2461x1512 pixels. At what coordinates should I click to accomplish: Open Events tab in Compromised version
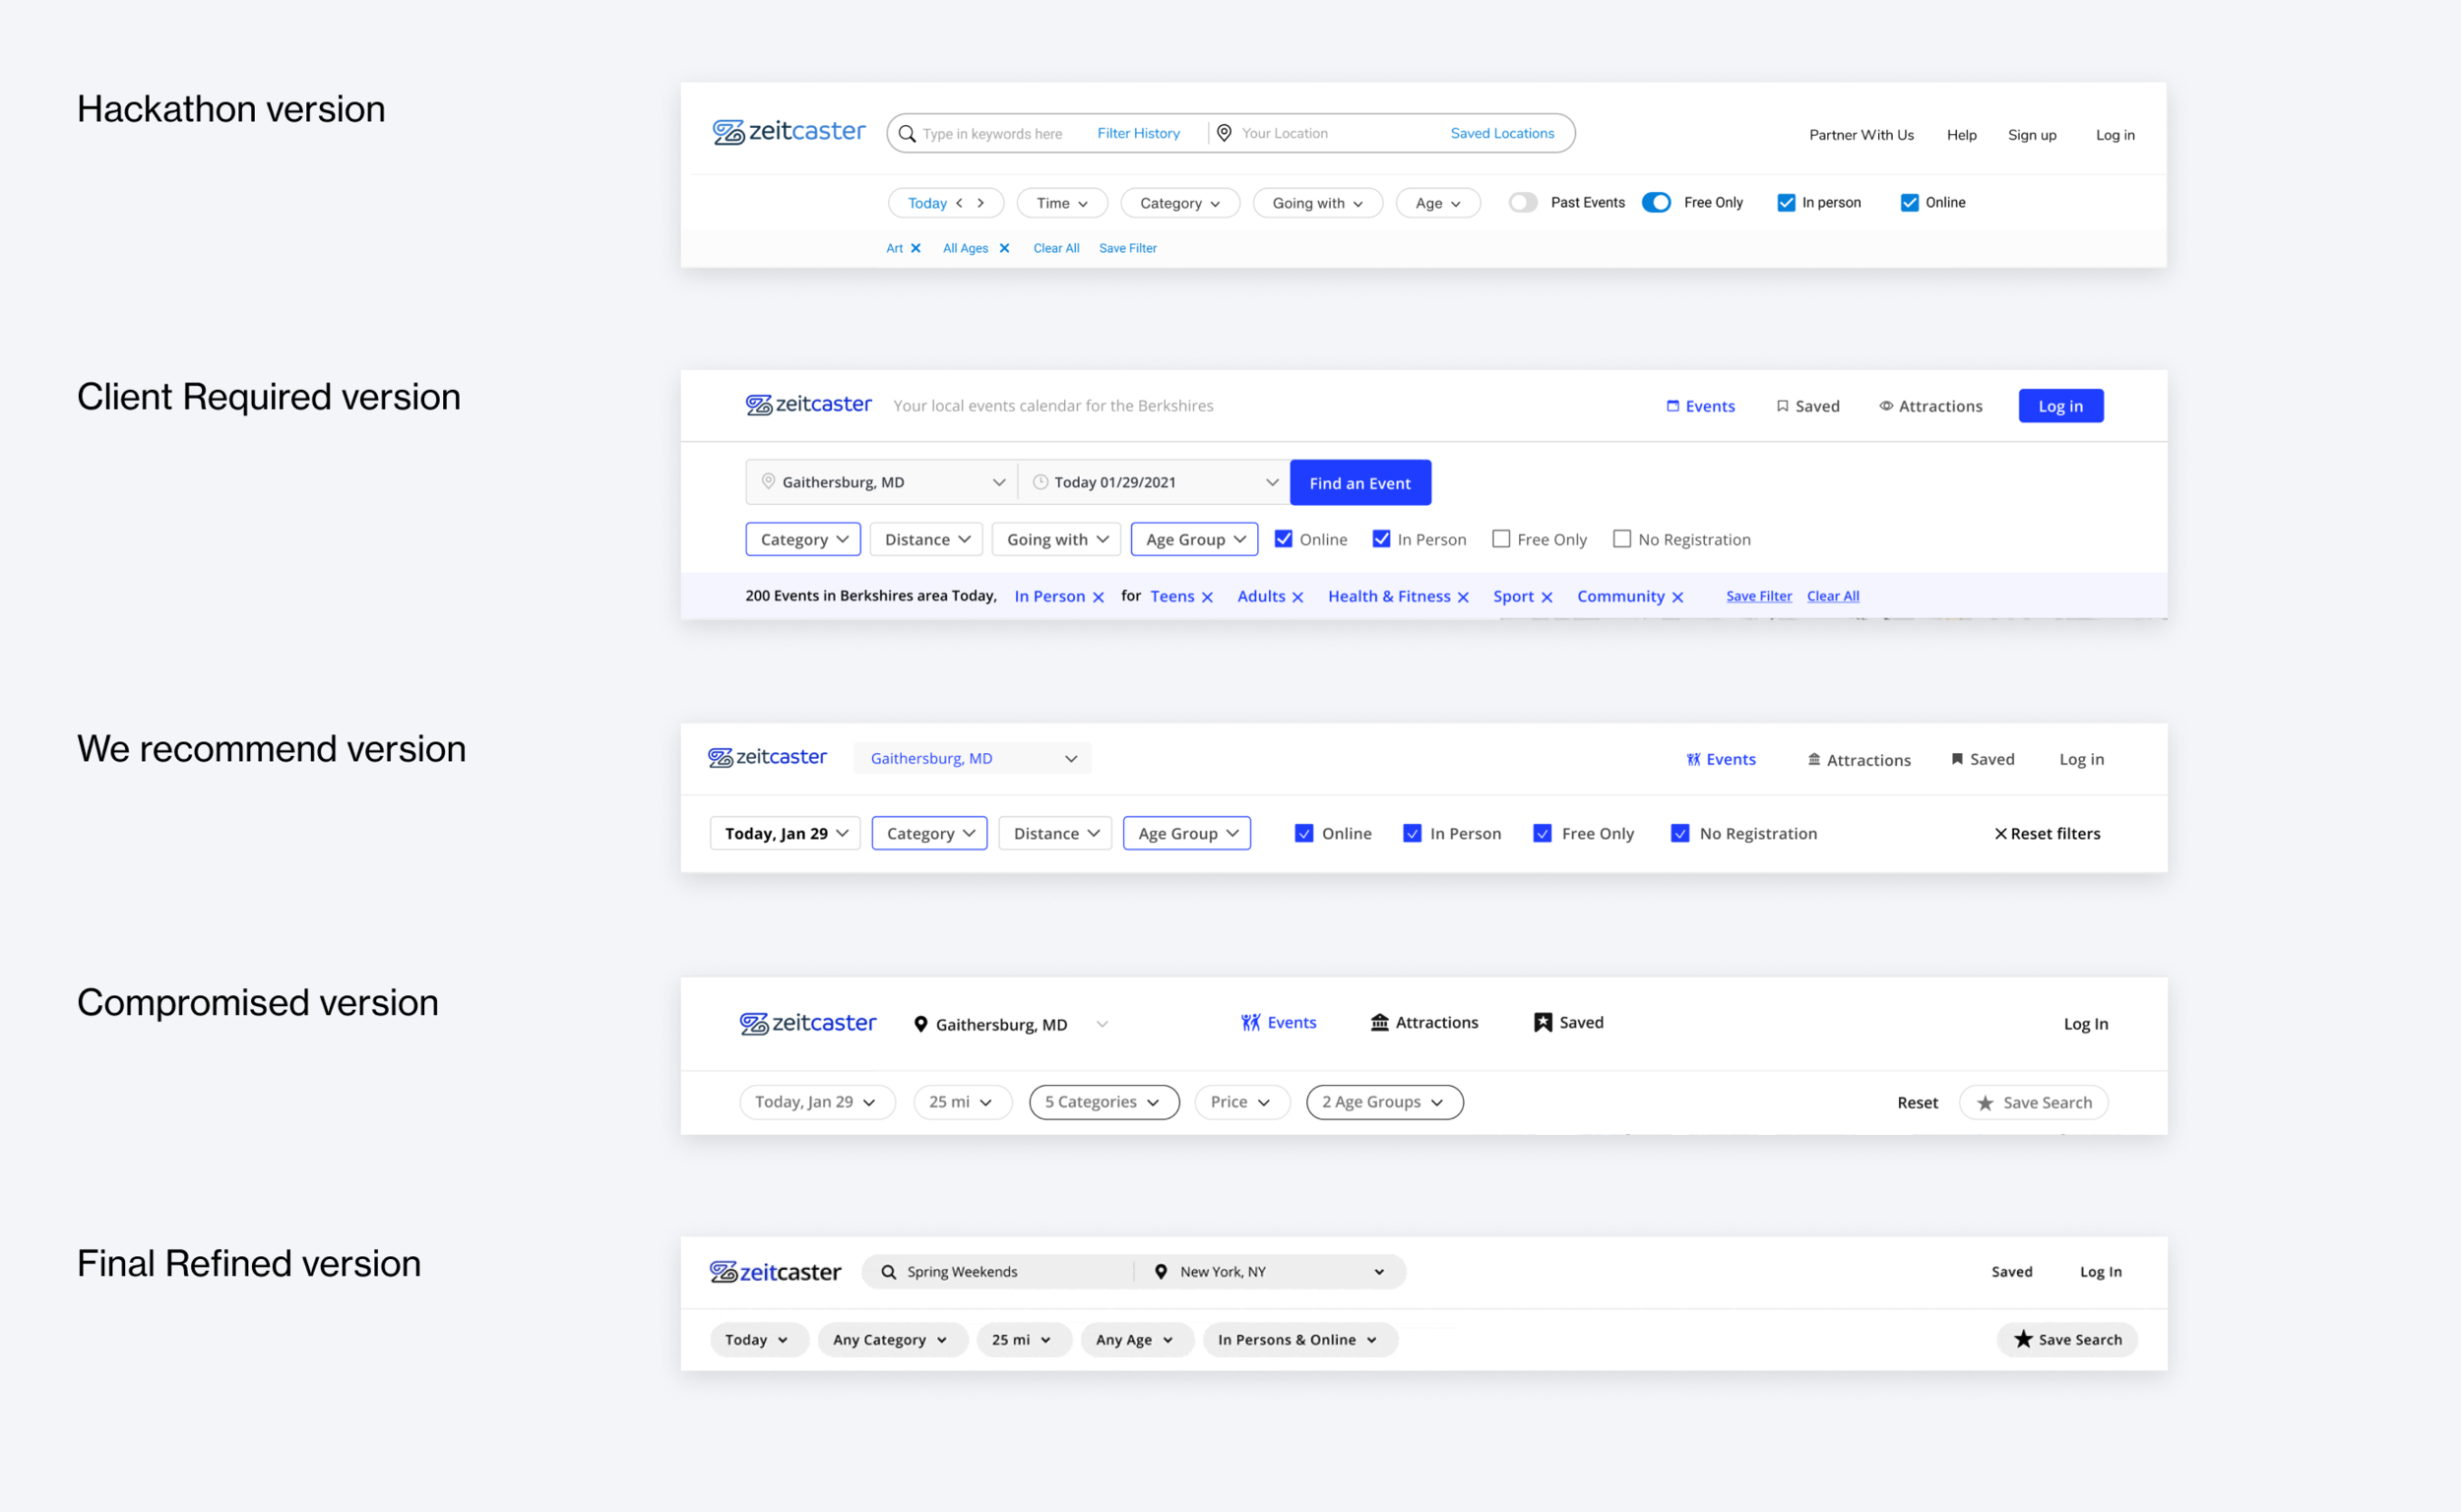point(1278,1023)
